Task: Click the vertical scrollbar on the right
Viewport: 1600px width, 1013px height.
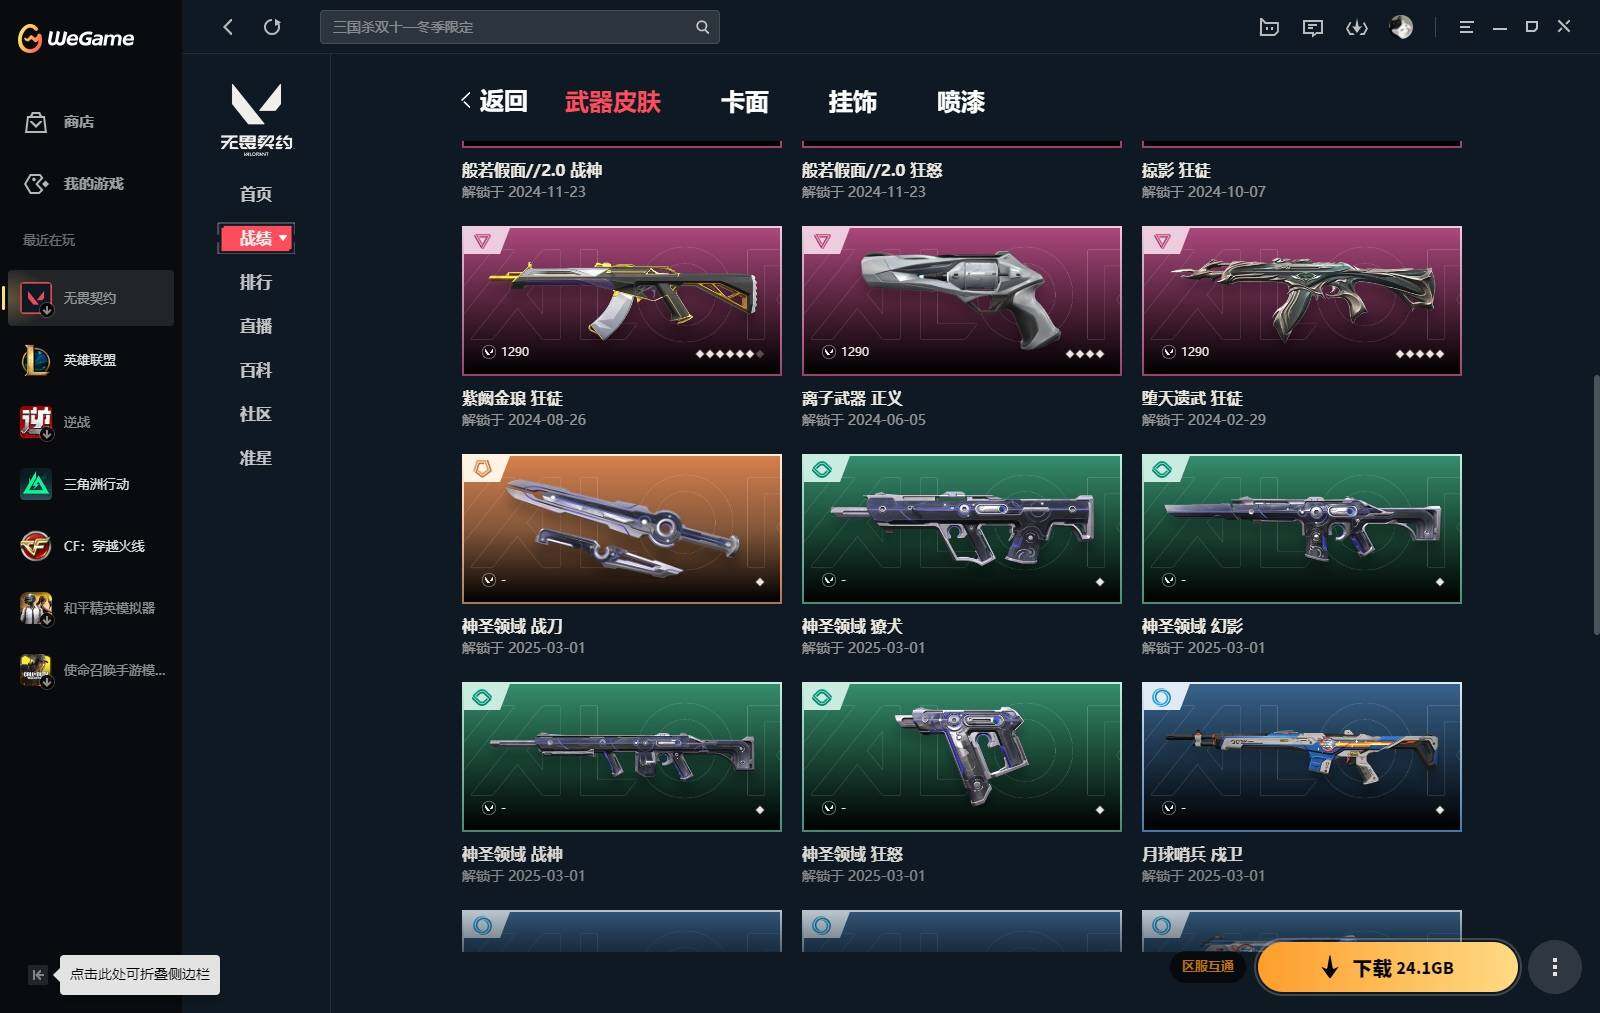Action: [x=1595, y=505]
